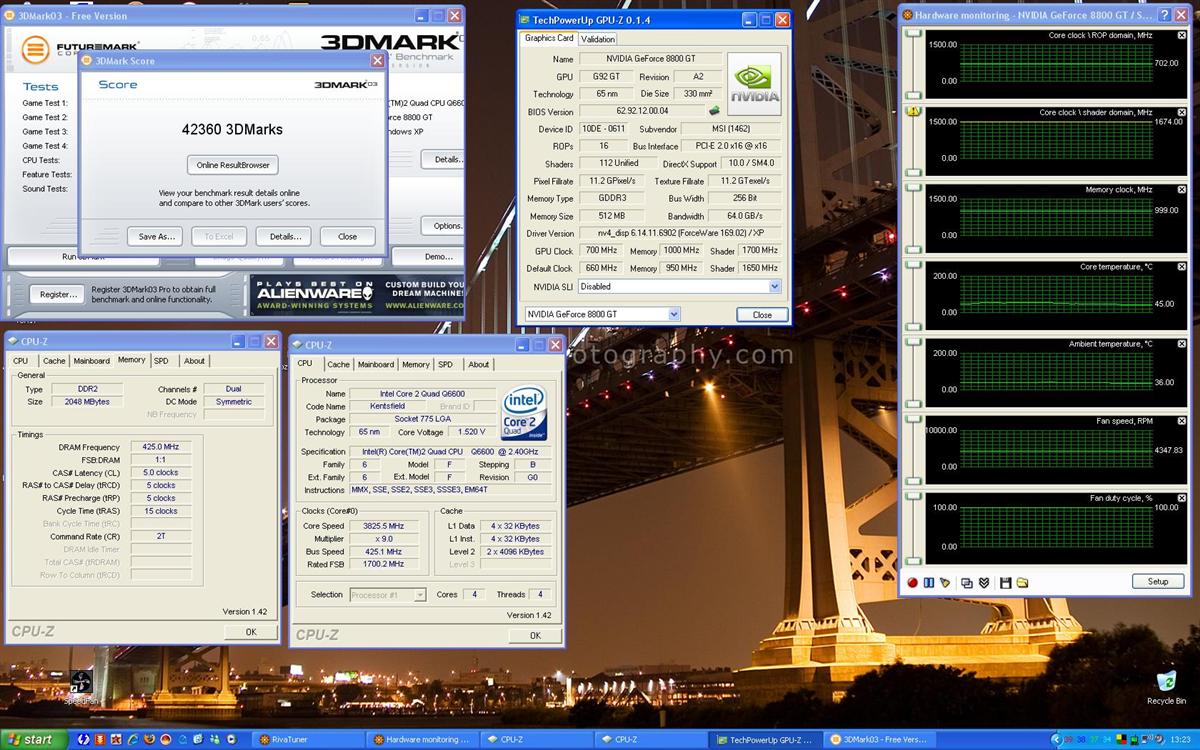This screenshot has width=1200, height=750.
Task: Close the 3DMark Score dialog with Close button
Action: tap(347, 237)
